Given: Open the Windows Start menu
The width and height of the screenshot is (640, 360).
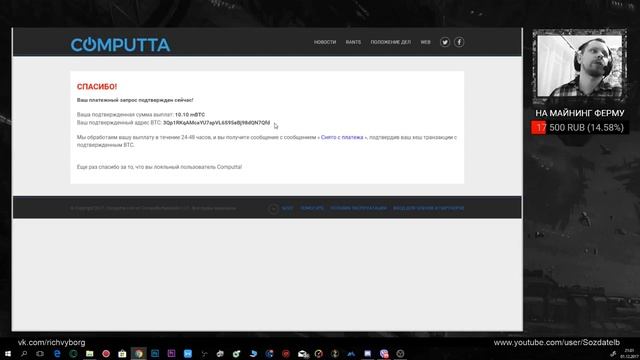Looking at the screenshot, I should [8, 353].
